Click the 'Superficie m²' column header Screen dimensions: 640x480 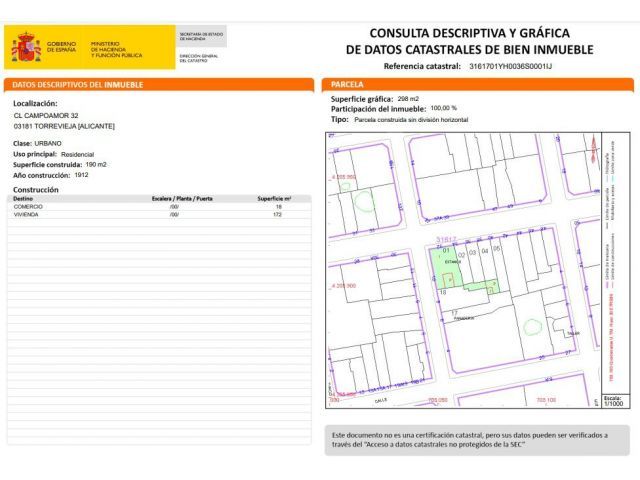(x=274, y=199)
